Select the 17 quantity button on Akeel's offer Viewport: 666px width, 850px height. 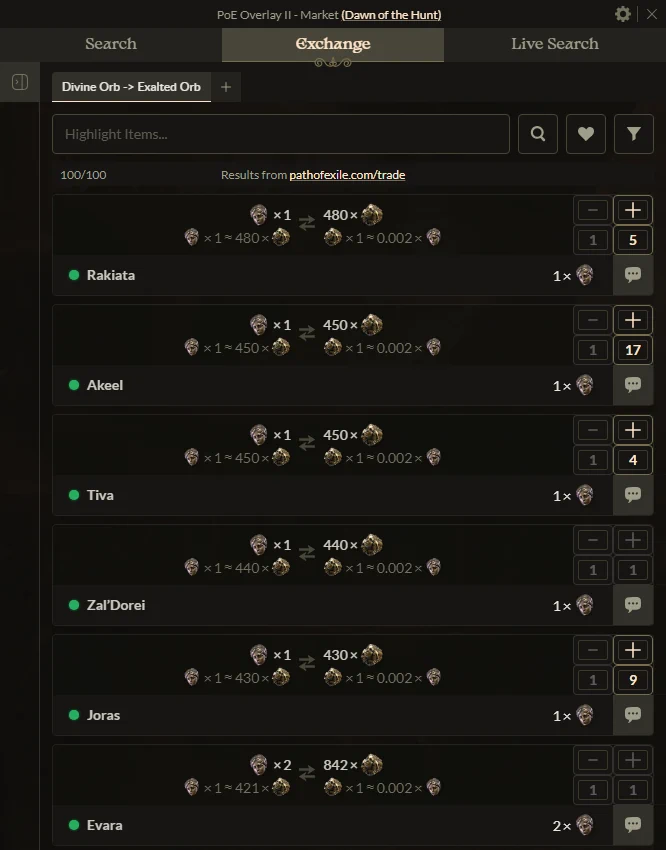click(632, 350)
